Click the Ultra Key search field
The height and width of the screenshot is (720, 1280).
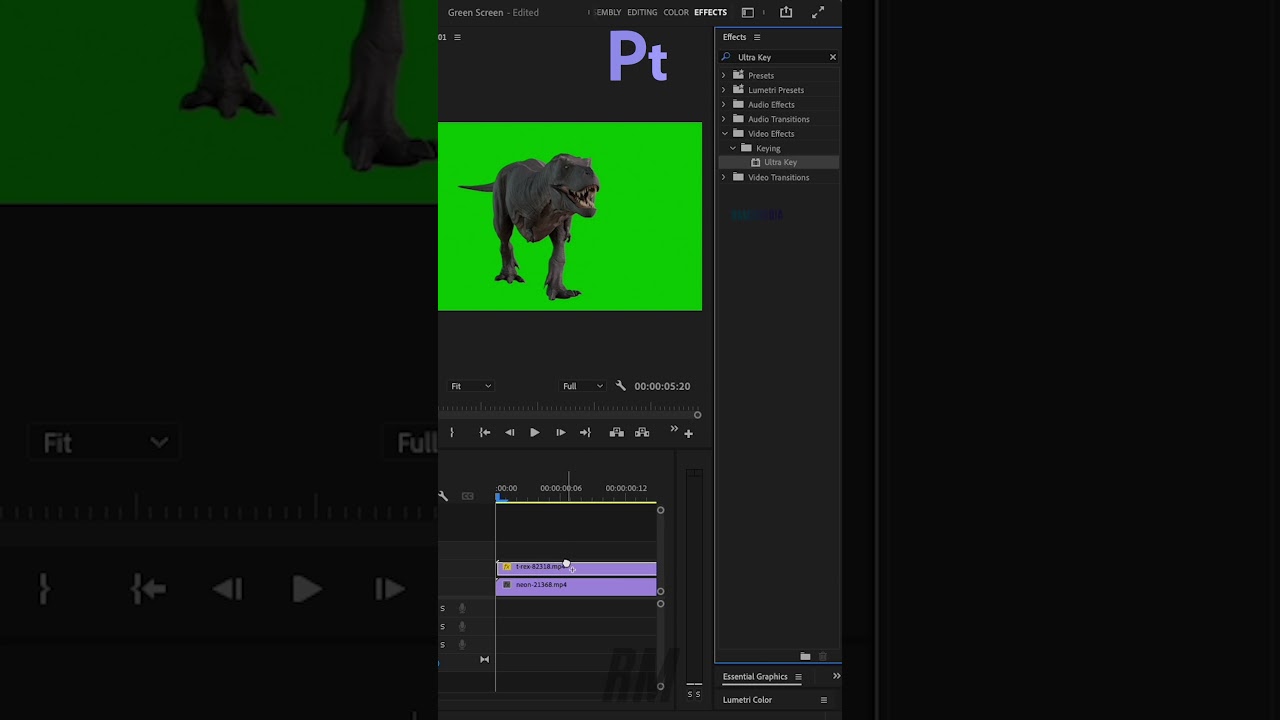(780, 57)
